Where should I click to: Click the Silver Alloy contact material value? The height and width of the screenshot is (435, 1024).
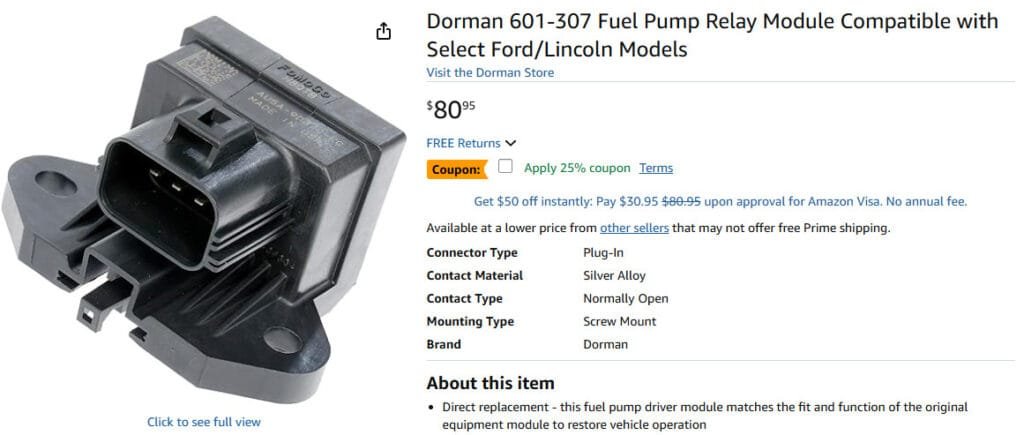[x=614, y=275]
